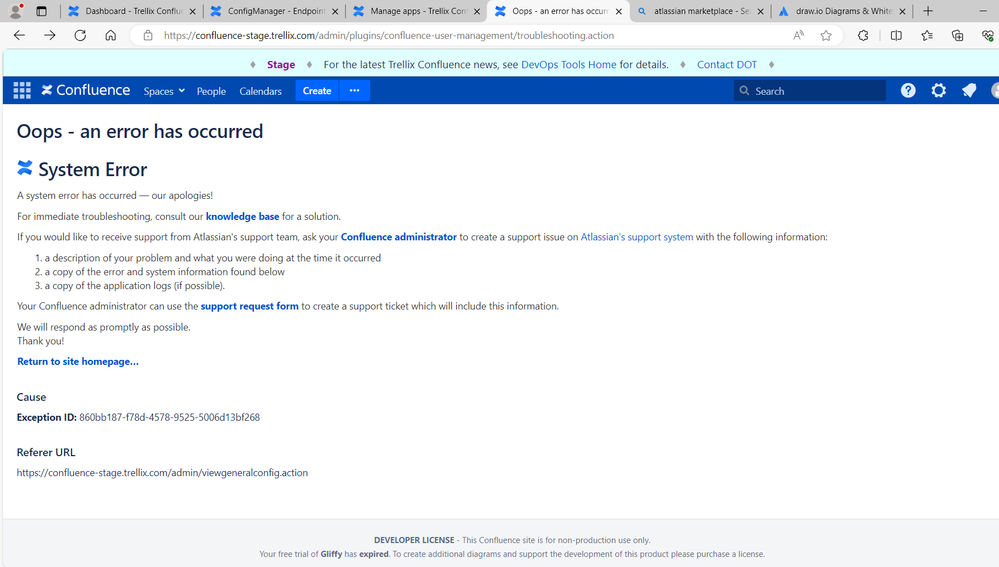Click the browser address bar URL
This screenshot has width=999, height=567.
tap(389, 36)
